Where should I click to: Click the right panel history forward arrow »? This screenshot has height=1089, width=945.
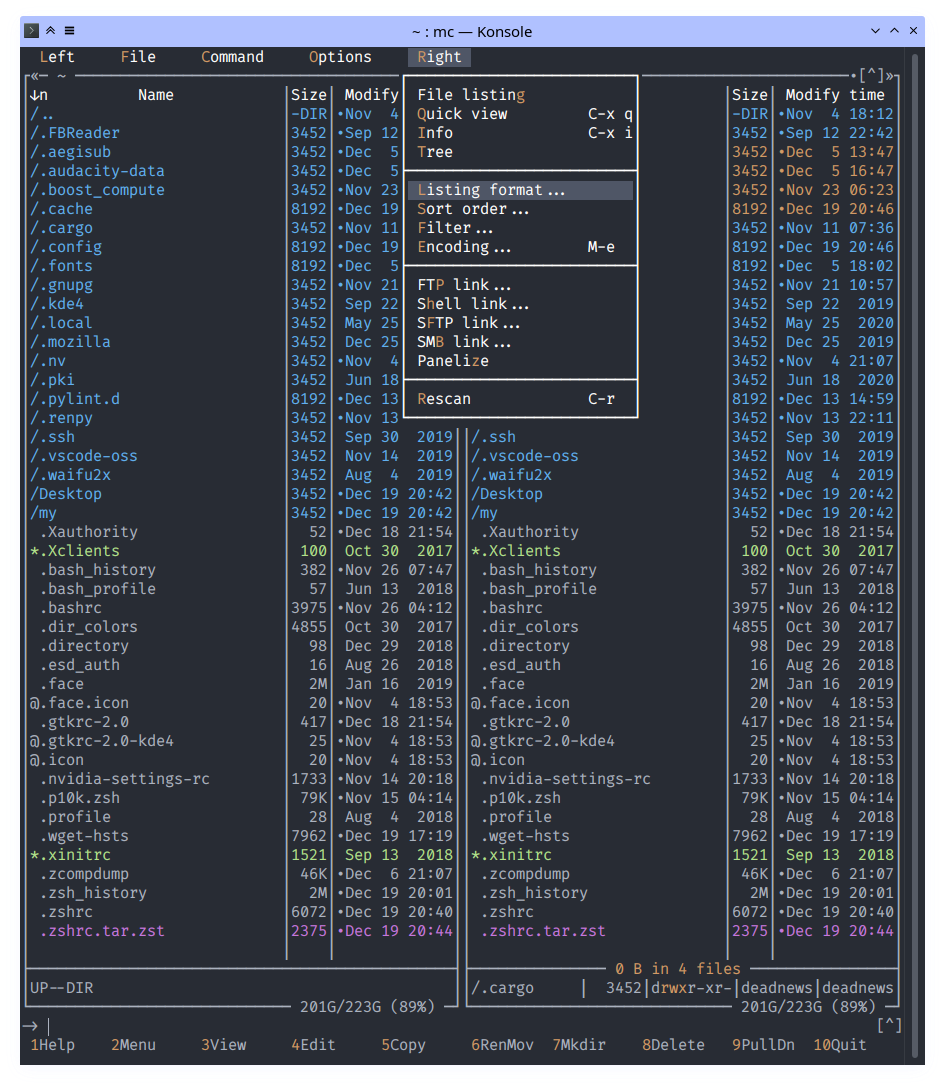(x=891, y=76)
